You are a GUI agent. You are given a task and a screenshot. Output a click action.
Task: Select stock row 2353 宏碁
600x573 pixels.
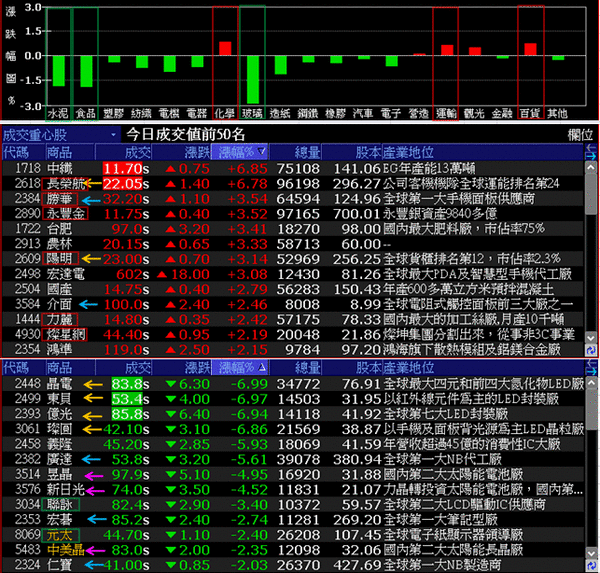pos(293,519)
